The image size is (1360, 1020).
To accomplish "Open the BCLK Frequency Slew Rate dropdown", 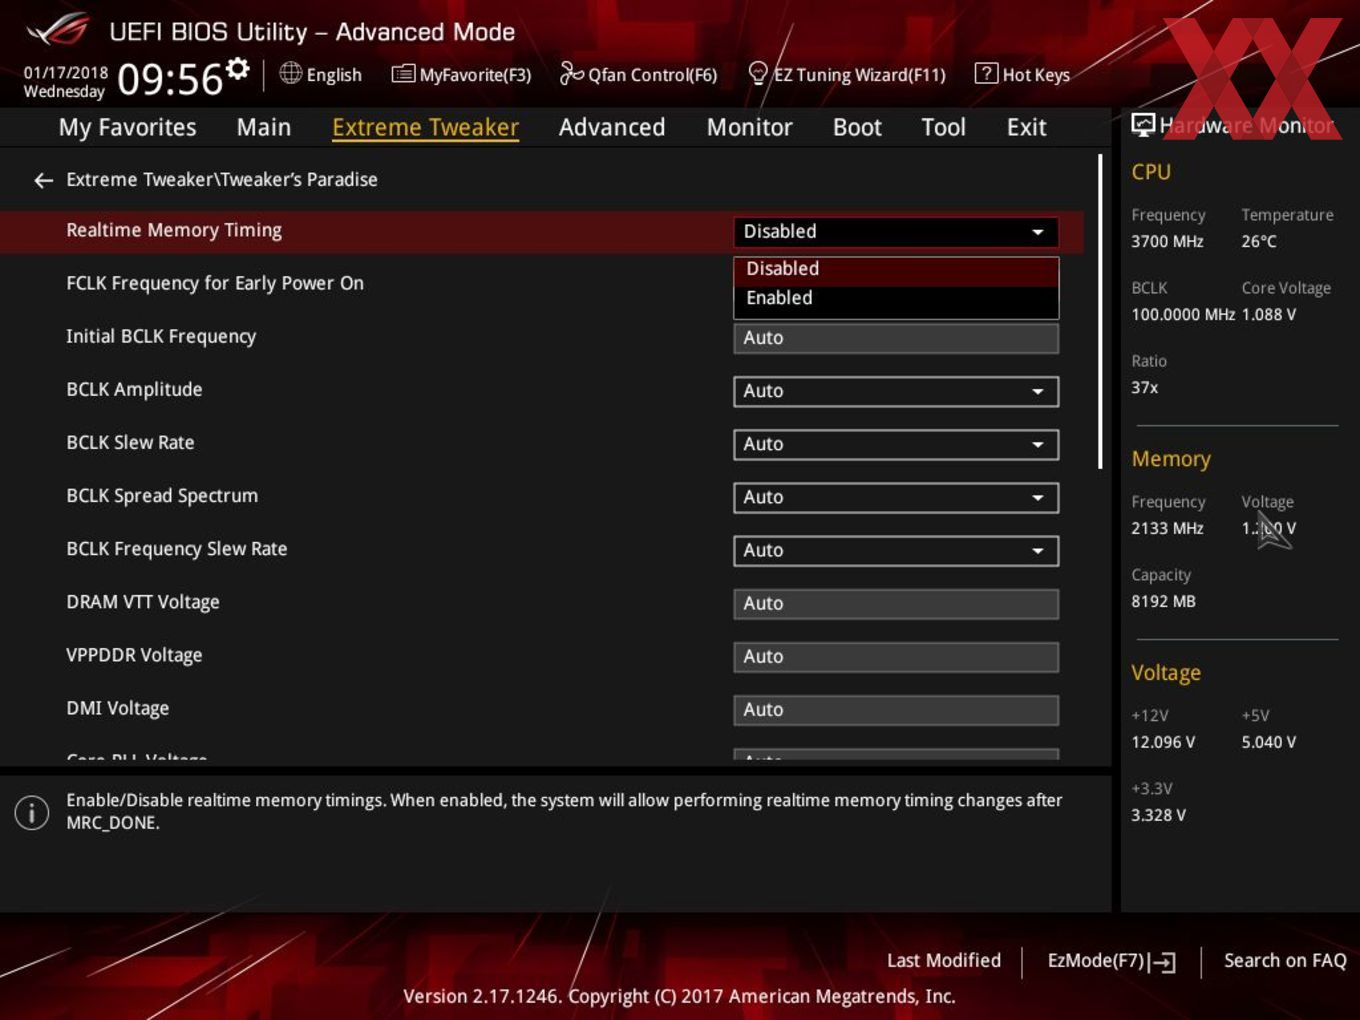I will coord(896,550).
